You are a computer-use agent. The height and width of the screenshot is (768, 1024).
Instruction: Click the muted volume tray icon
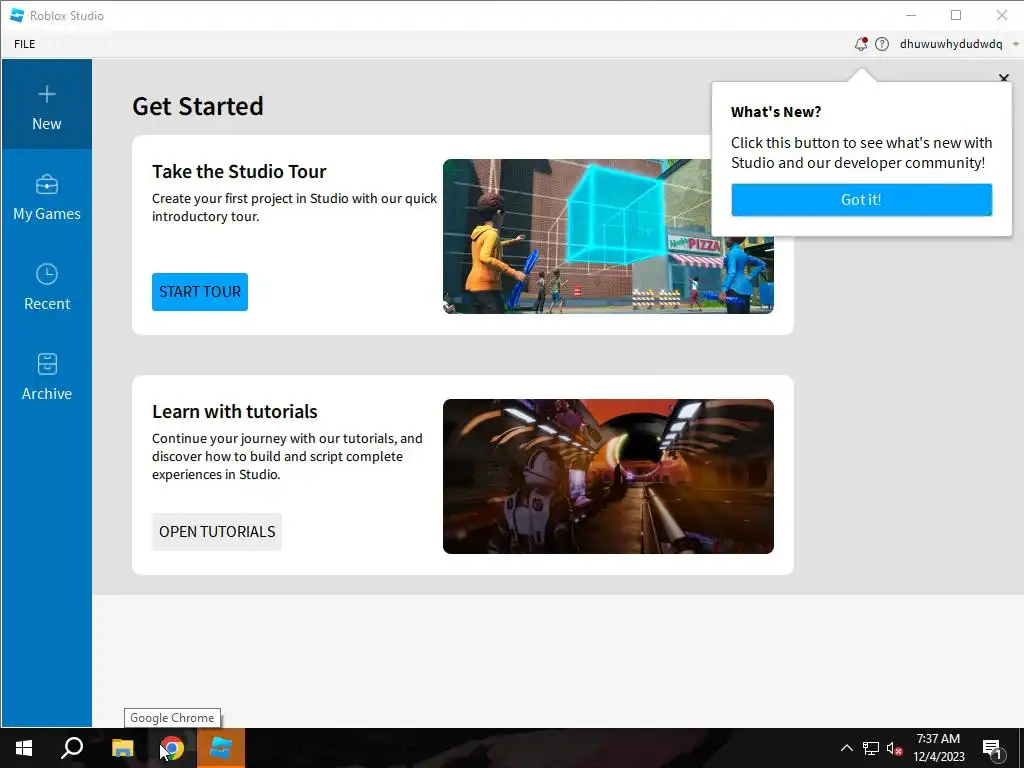tap(895, 748)
